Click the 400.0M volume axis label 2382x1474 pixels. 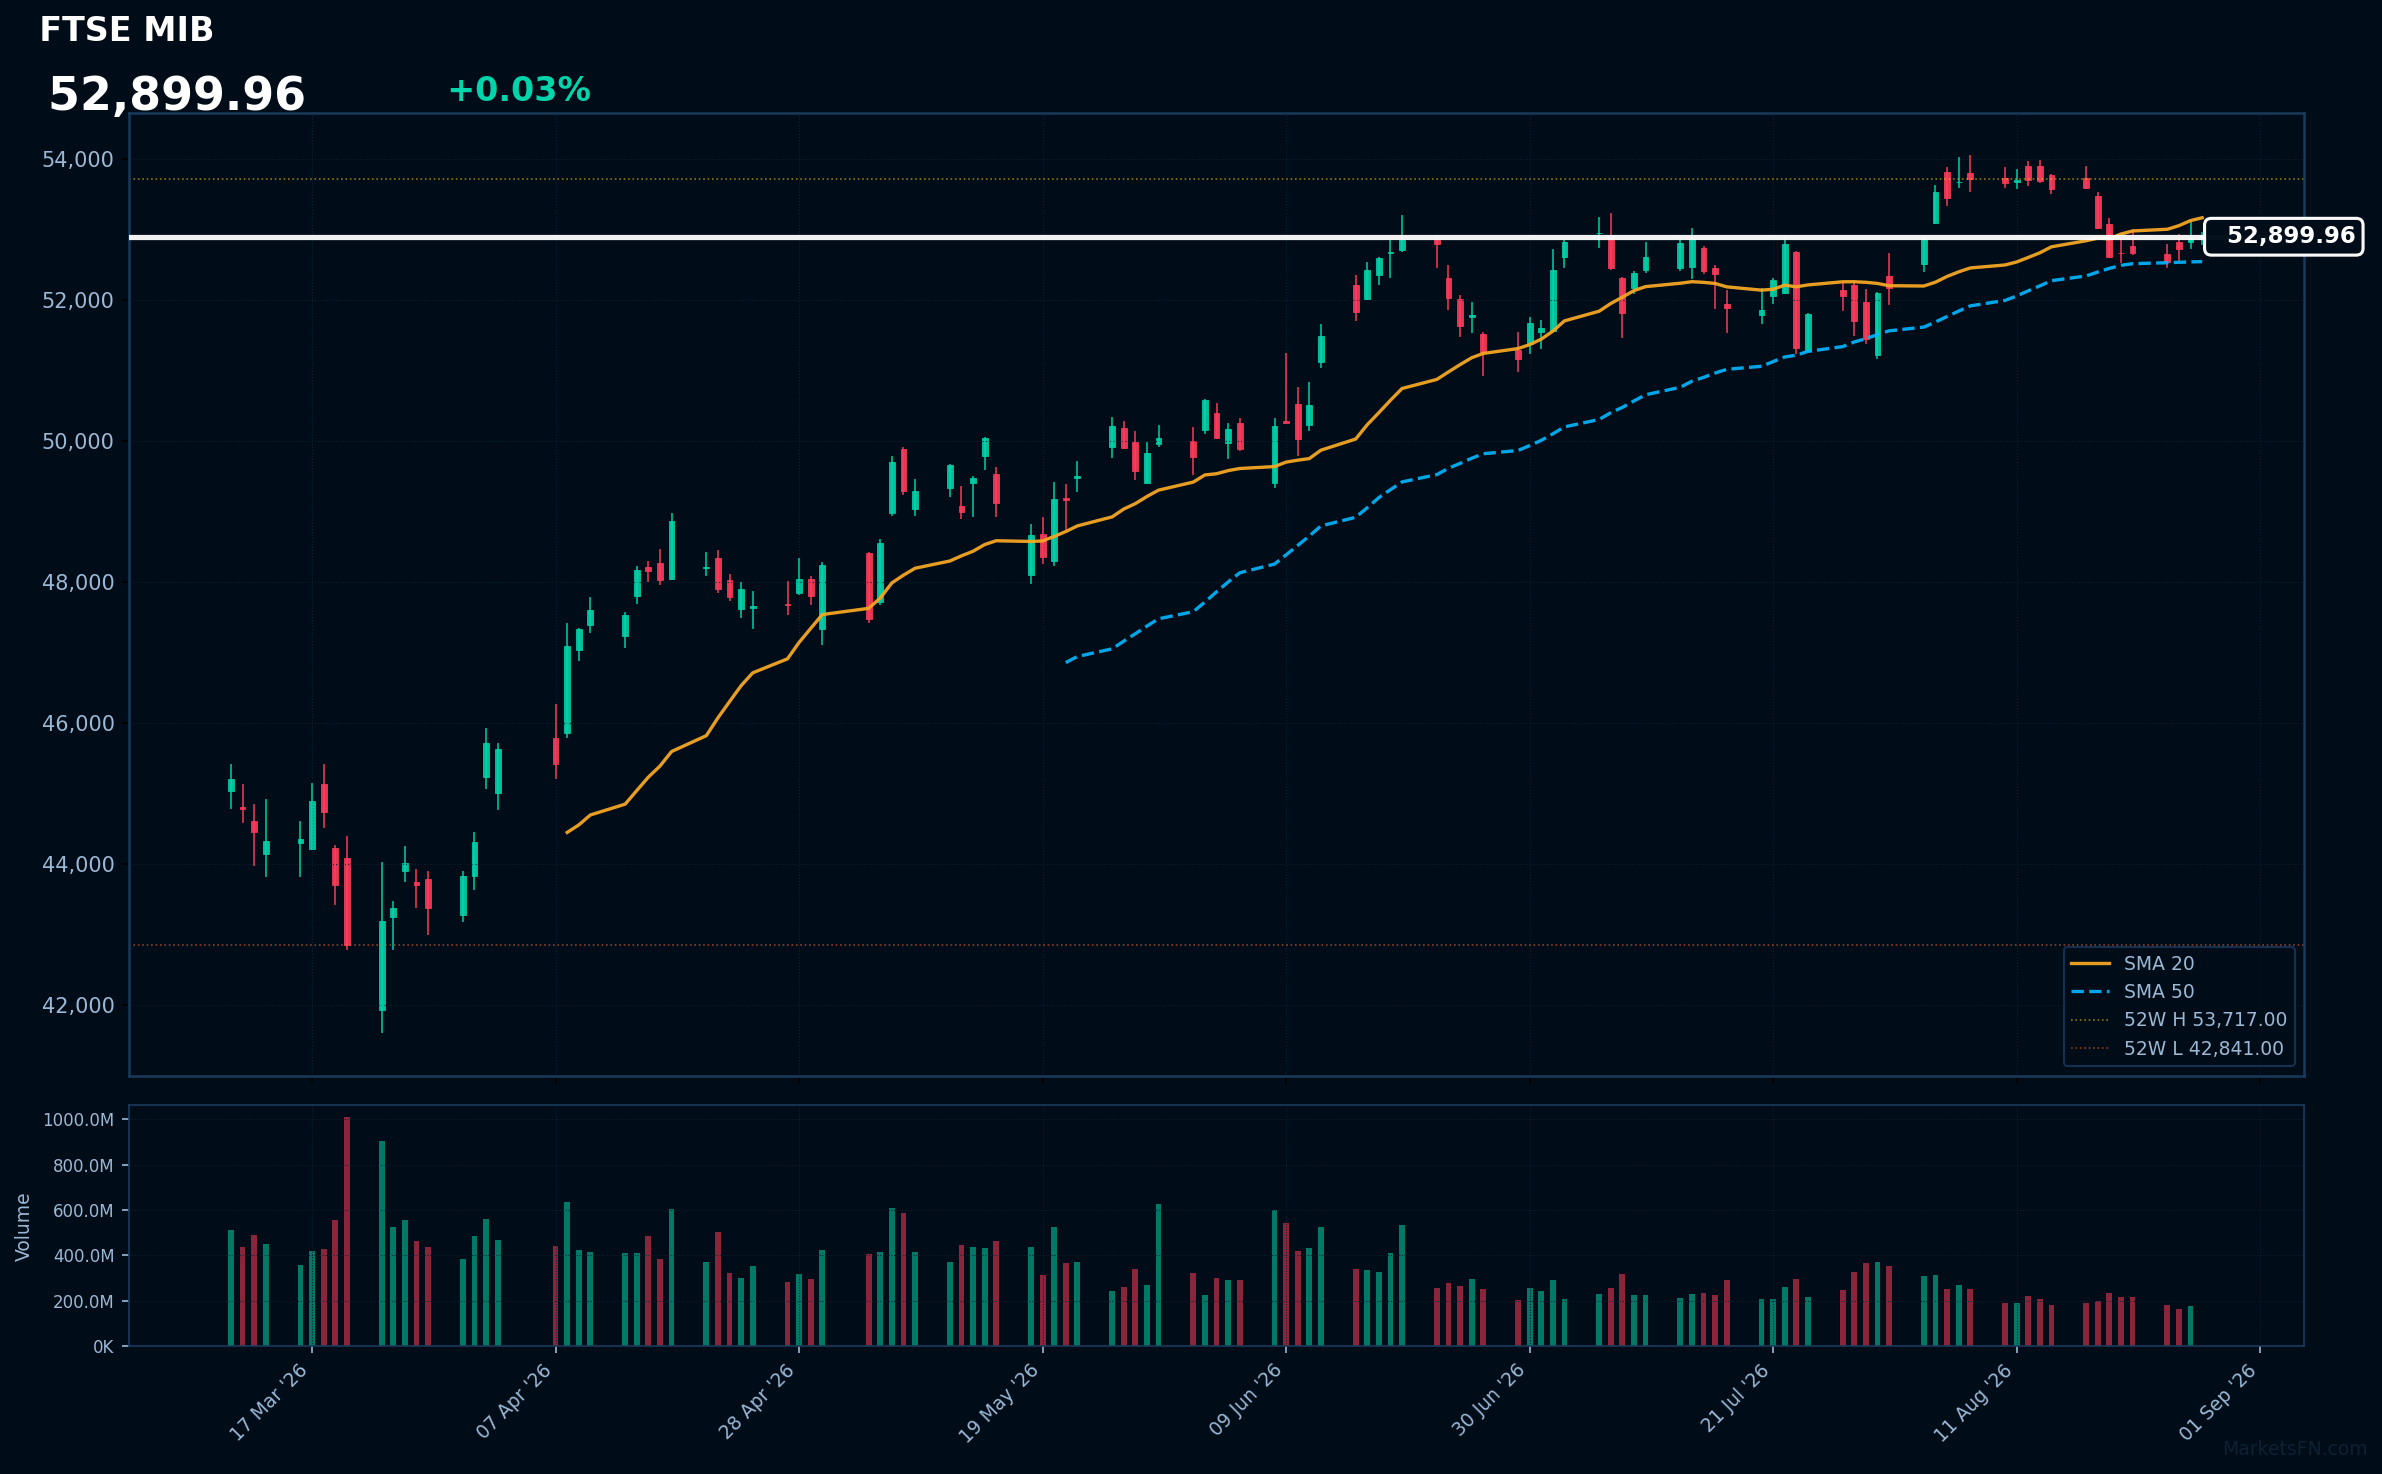click(82, 1256)
